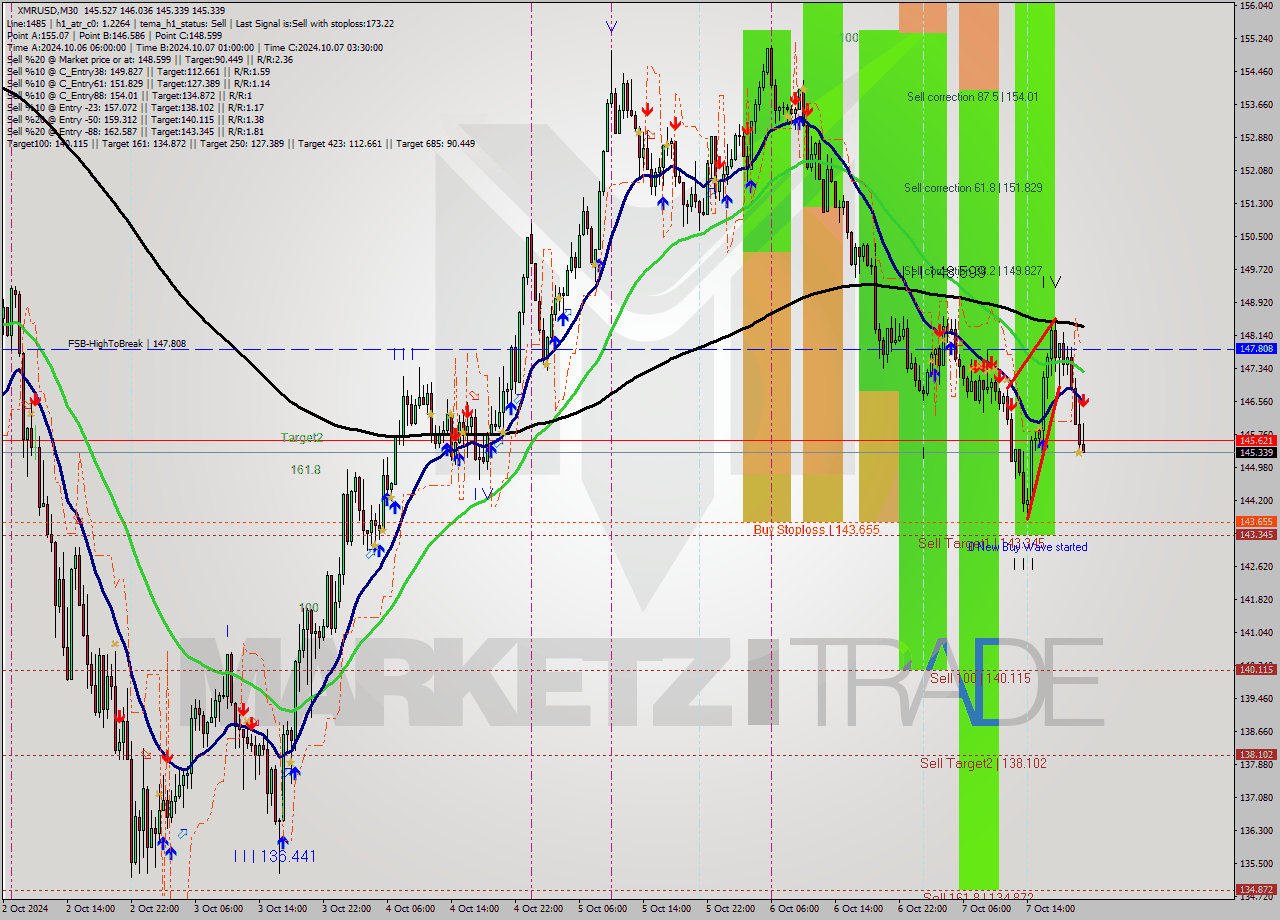
Task: Select the 143.655 price tag on axis
Action: click(1256, 522)
